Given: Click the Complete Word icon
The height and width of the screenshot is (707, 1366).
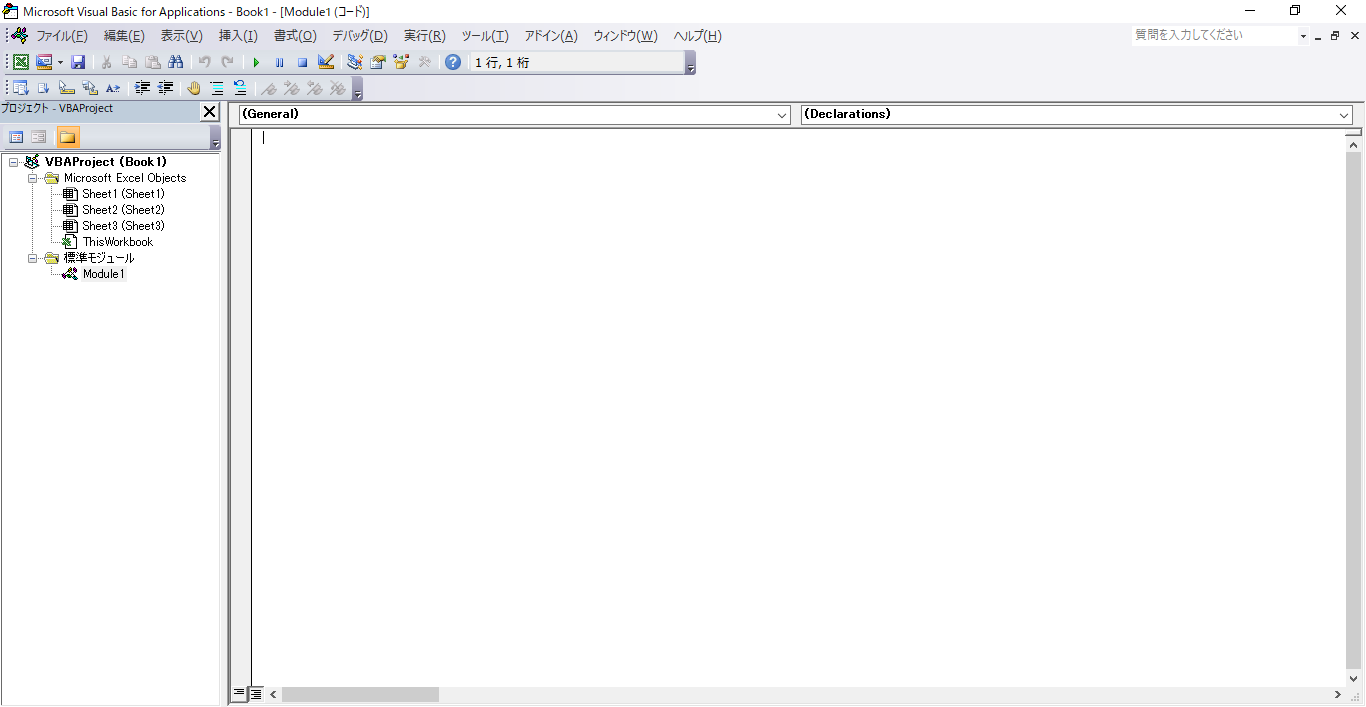Looking at the screenshot, I should click(113, 88).
